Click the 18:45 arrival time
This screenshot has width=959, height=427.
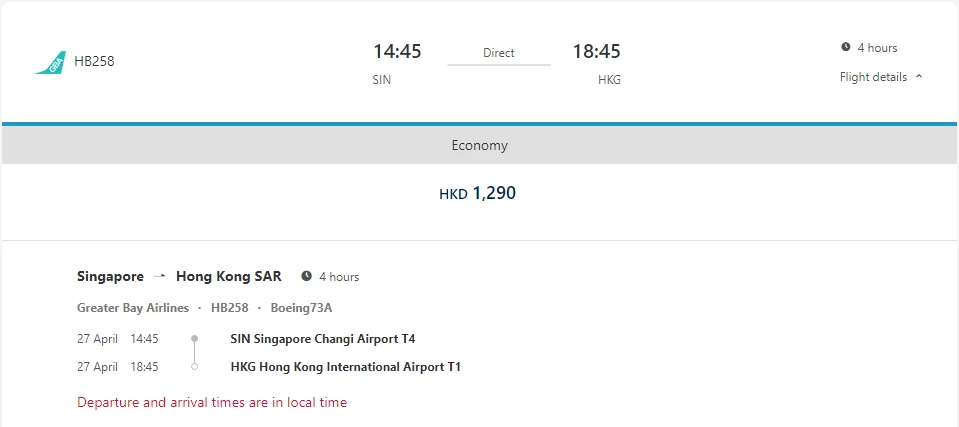coord(596,51)
